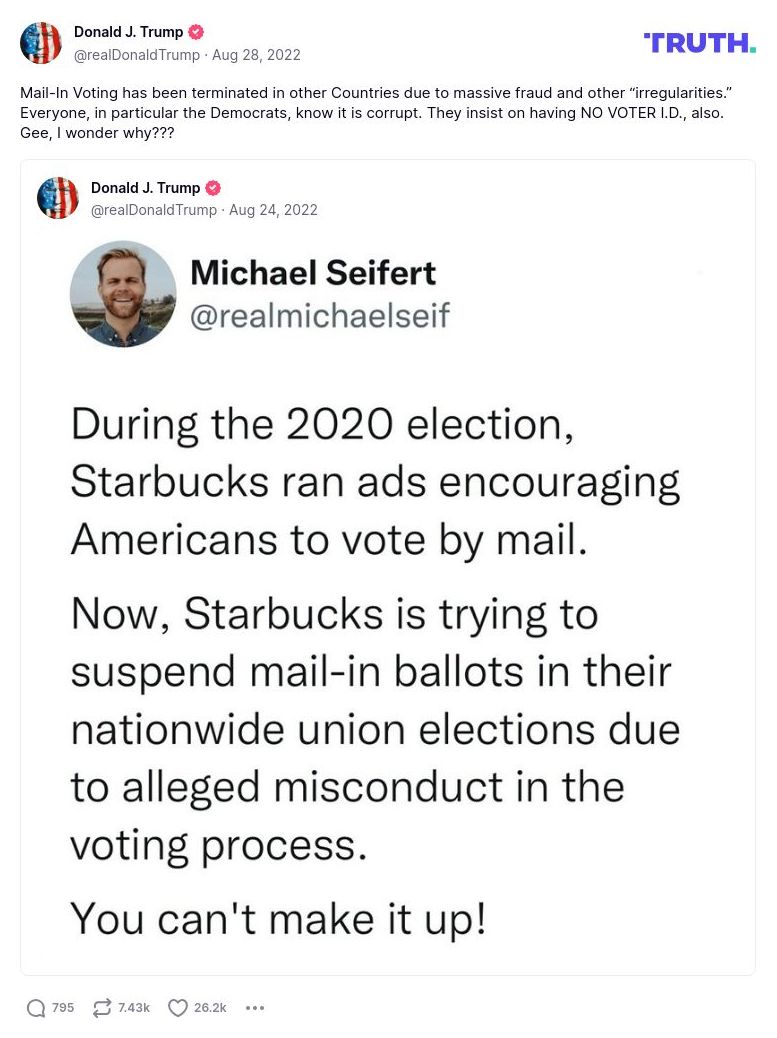Screen dimensions: 777x1038
Task: Open the Aug 28, 2022 timestamp
Action: pos(256,55)
